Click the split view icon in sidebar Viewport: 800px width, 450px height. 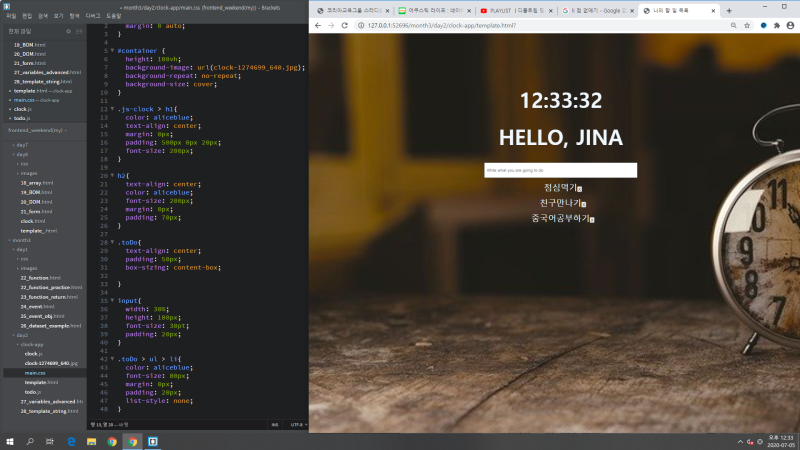click(x=79, y=32)
